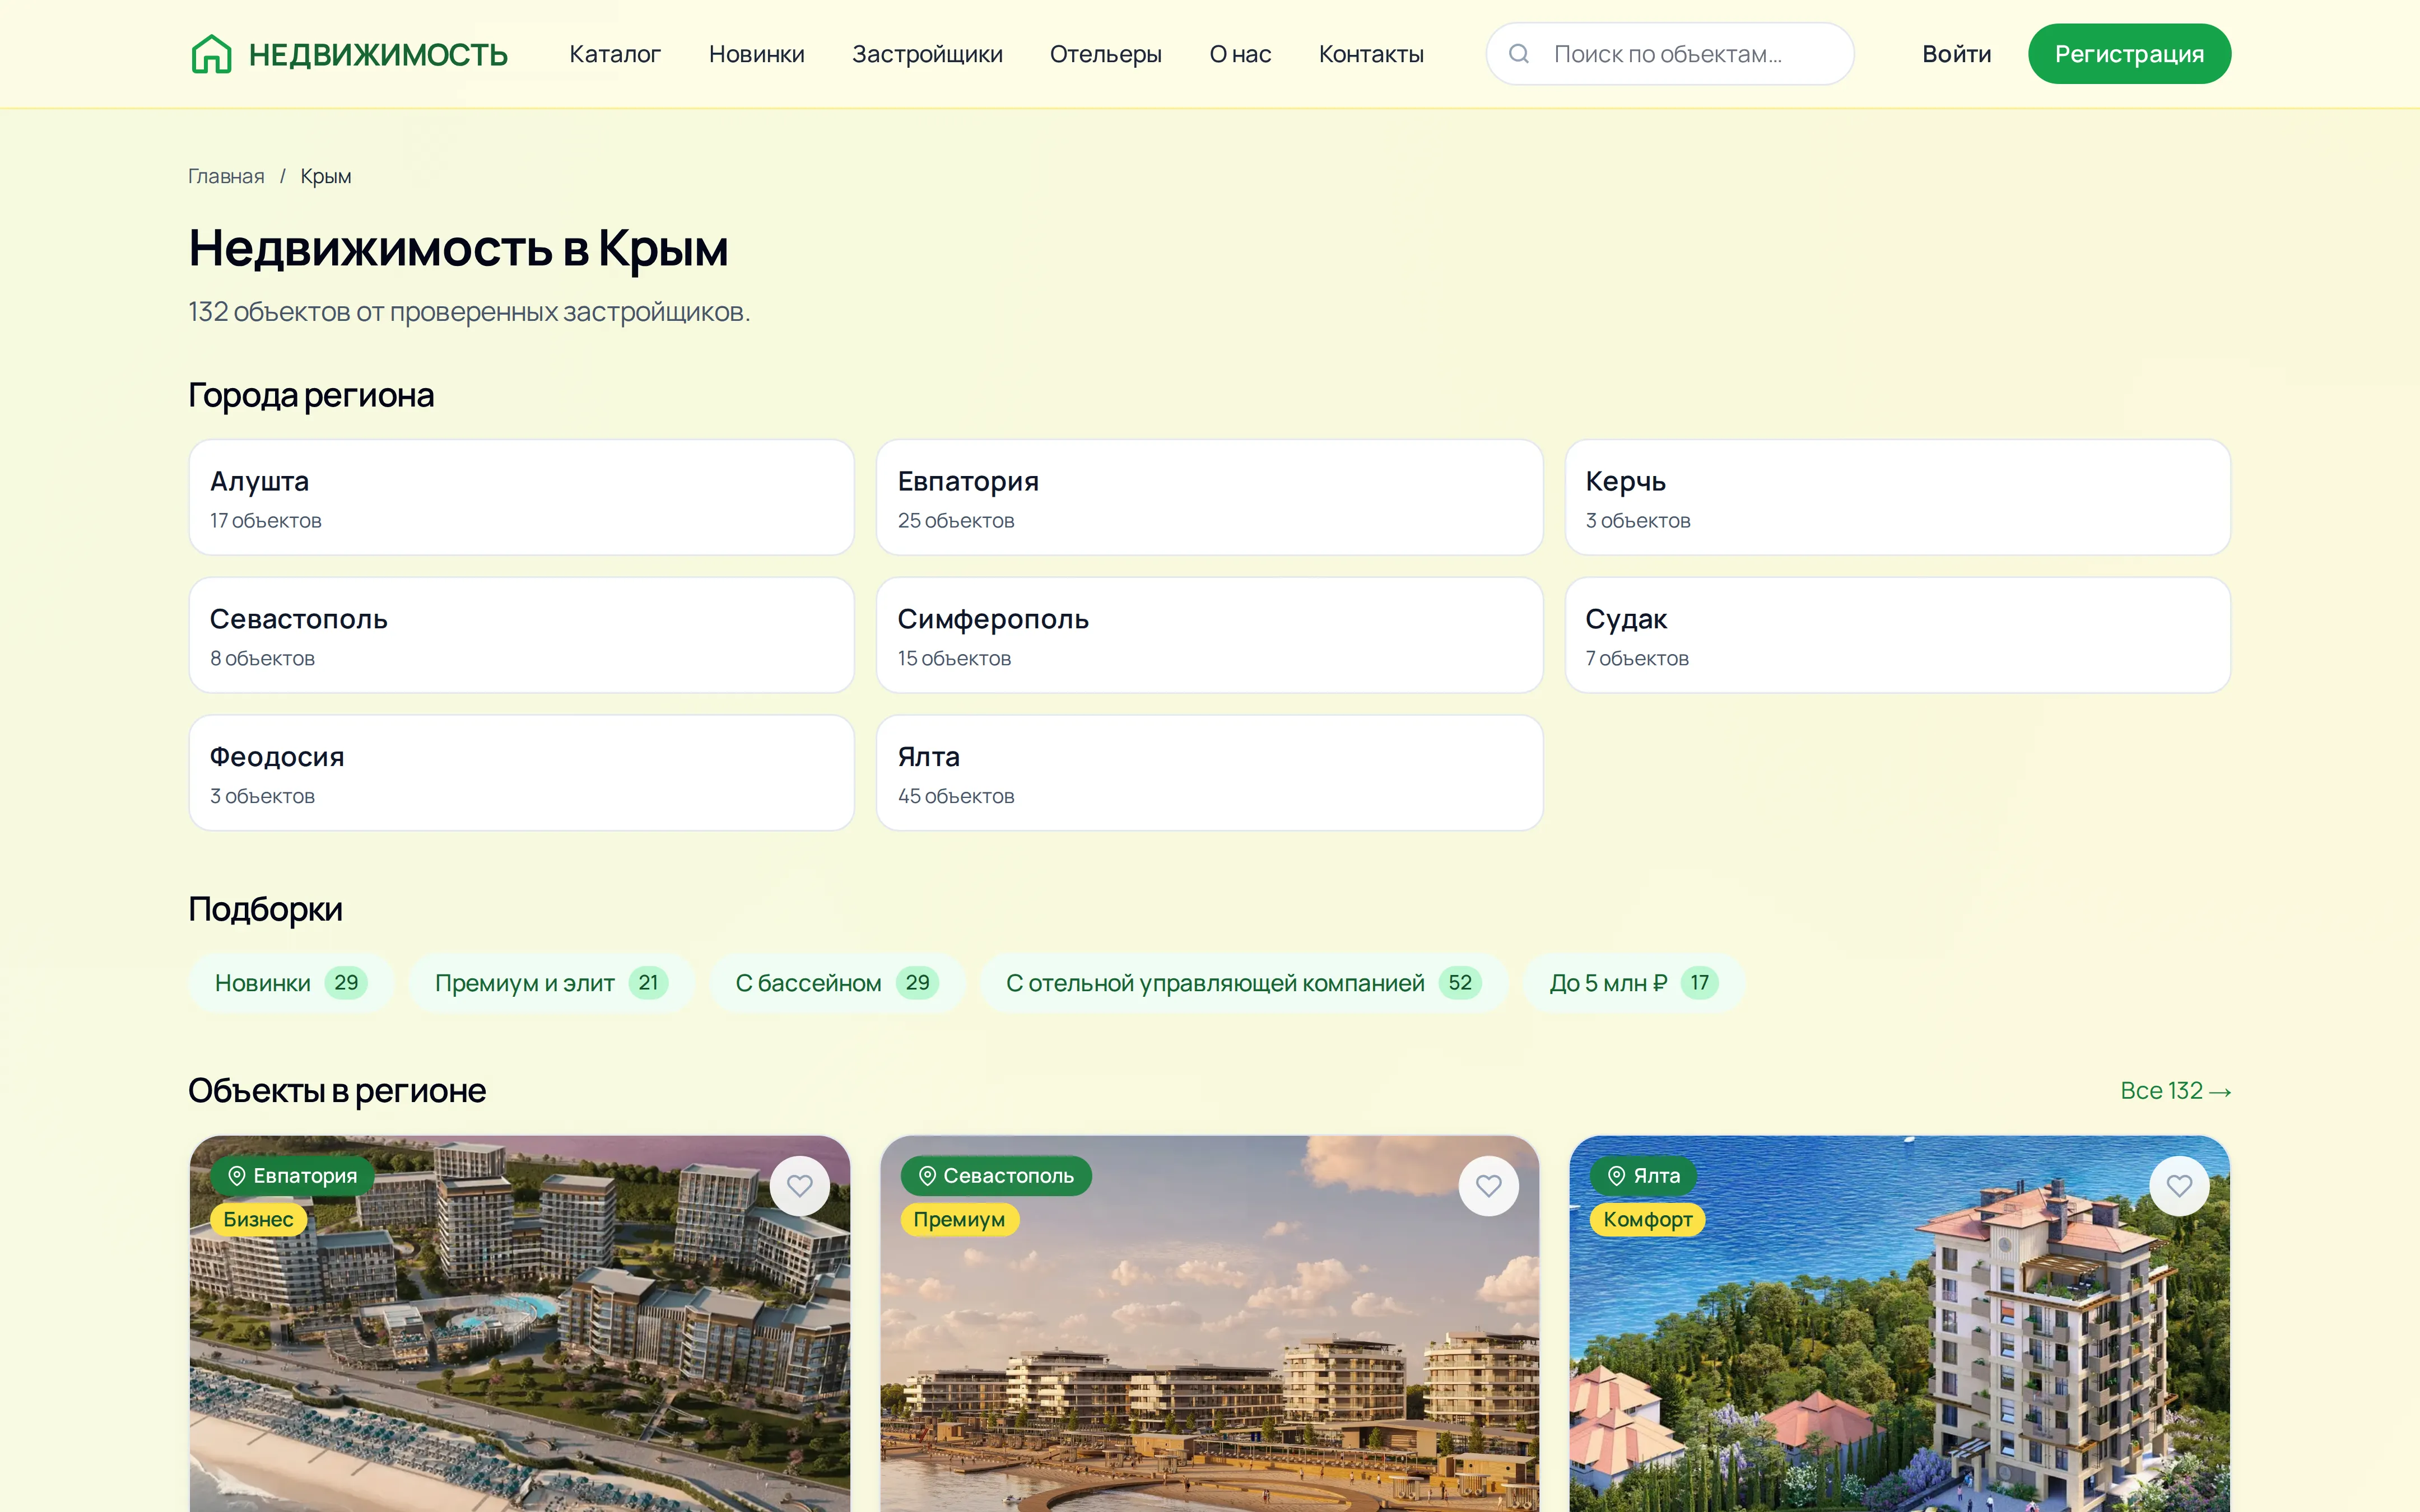The height and width of the screenshot is (1512, 2420).
Task: Click the Ялта location badge on the photo
Action: point(1644,1176)
